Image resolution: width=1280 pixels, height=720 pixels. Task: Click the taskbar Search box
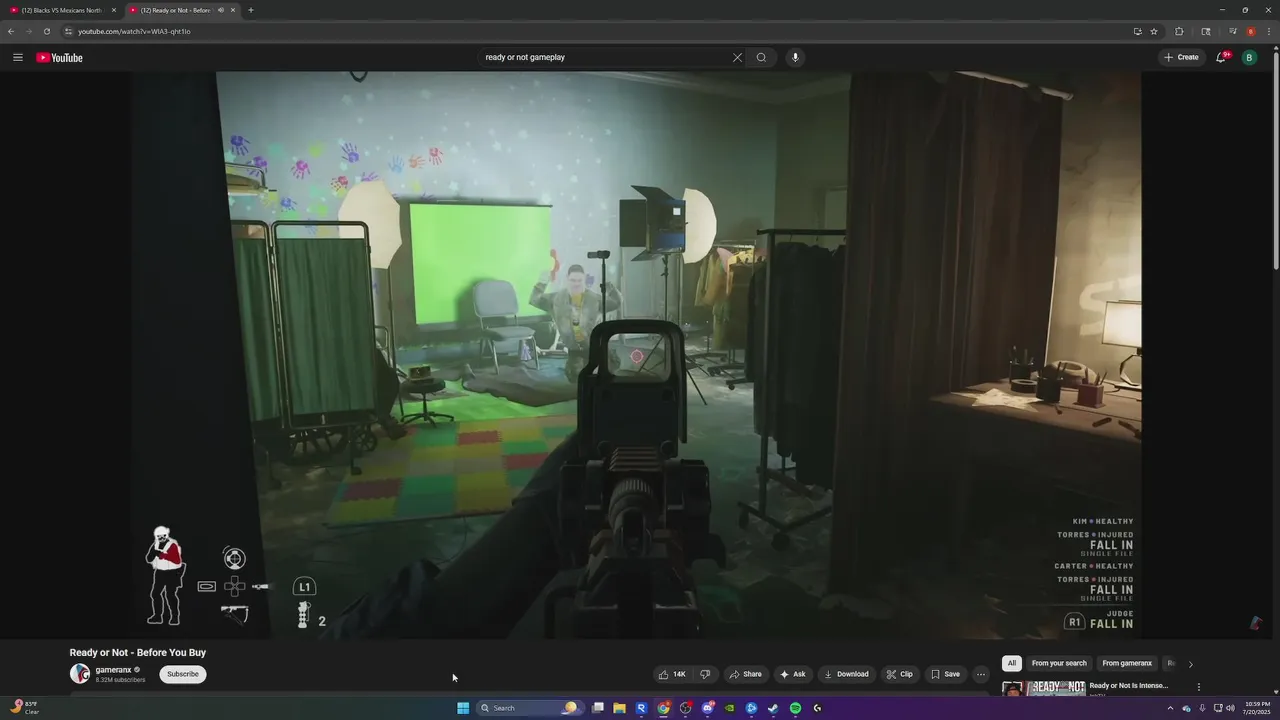[x=529, y=708]
